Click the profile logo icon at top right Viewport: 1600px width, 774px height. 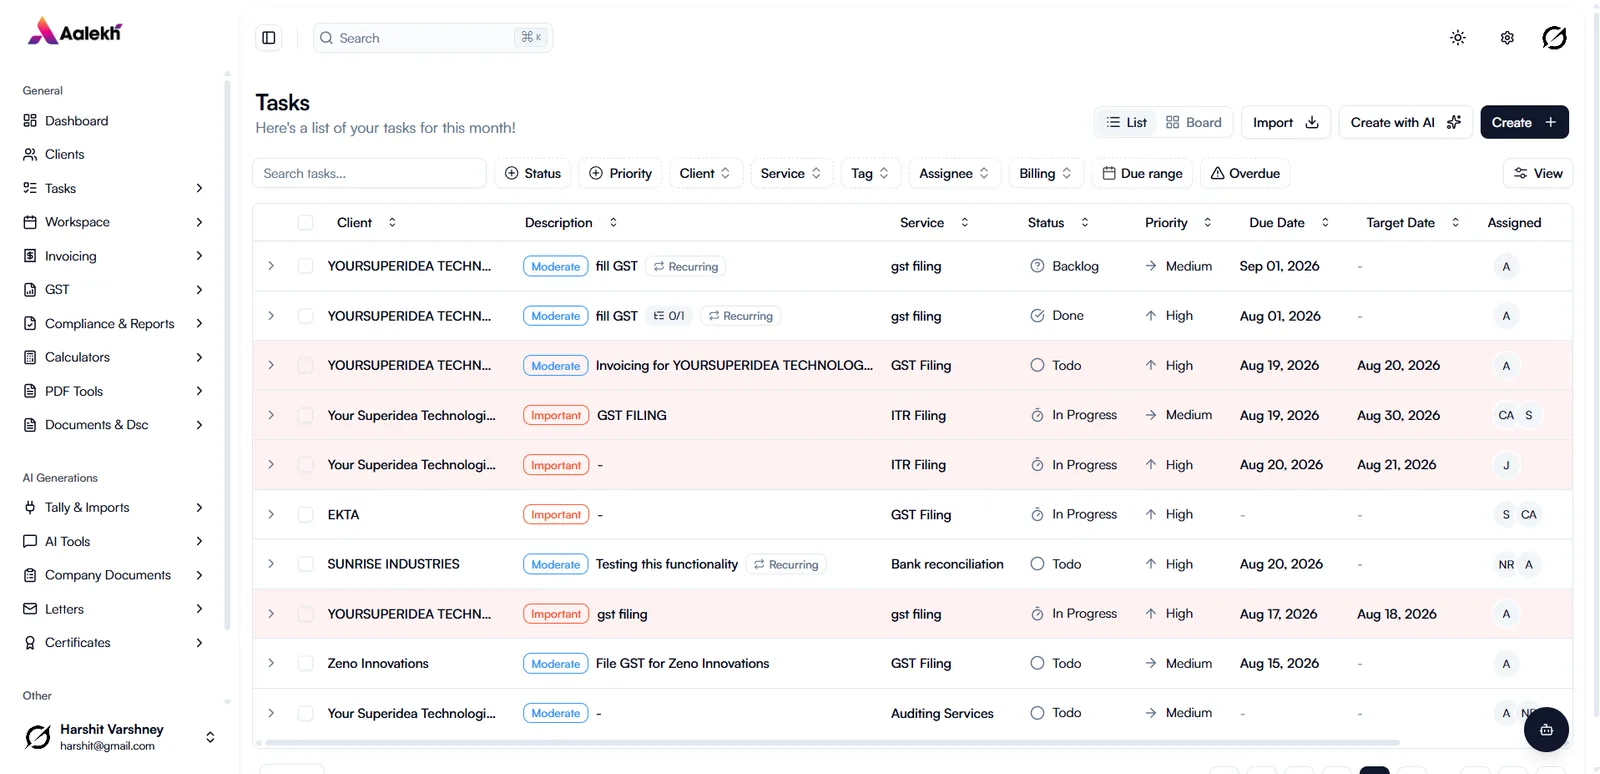(x=1554, y=38)
